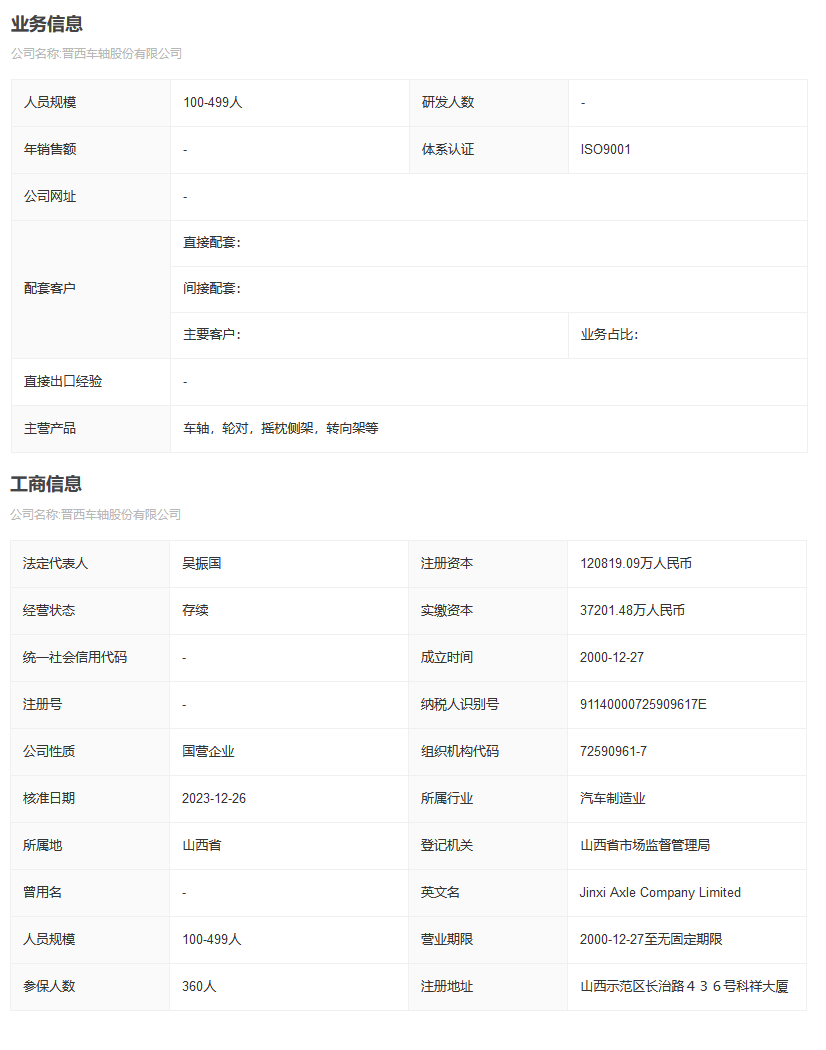Select 100-499人 value in 业务信息 table

coord(213,102)
